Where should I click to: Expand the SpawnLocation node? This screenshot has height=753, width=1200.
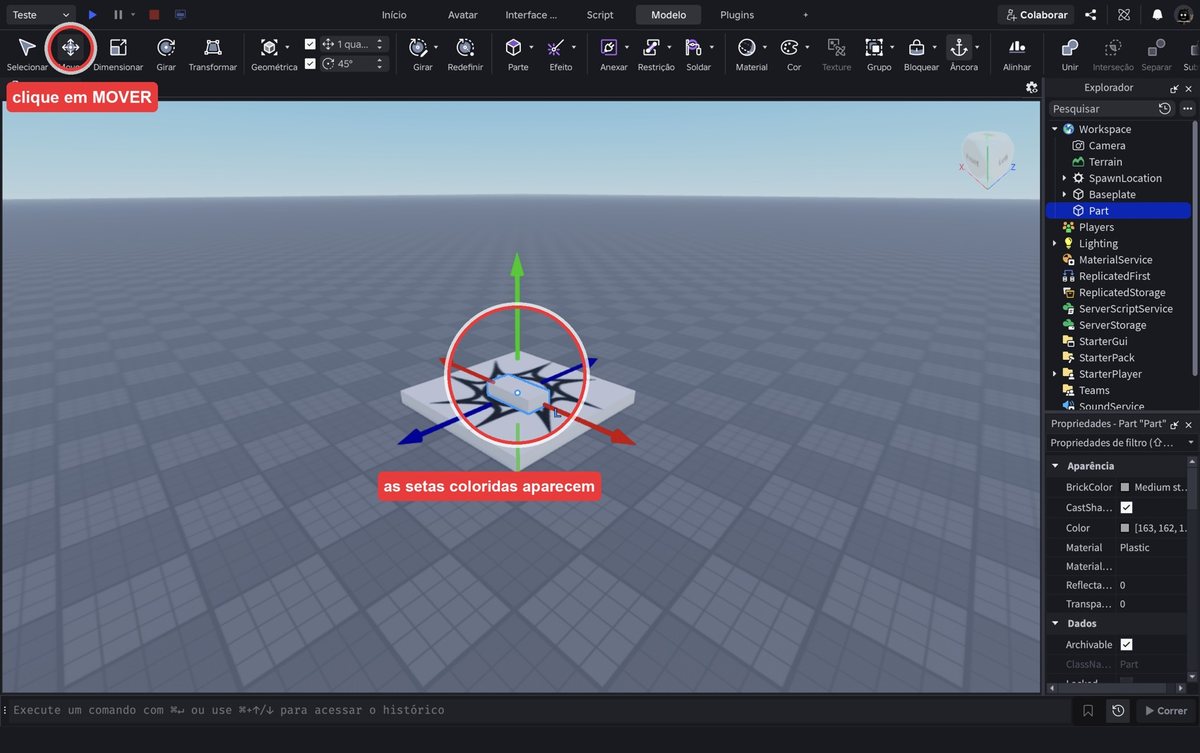click(x=1064, y=178)
